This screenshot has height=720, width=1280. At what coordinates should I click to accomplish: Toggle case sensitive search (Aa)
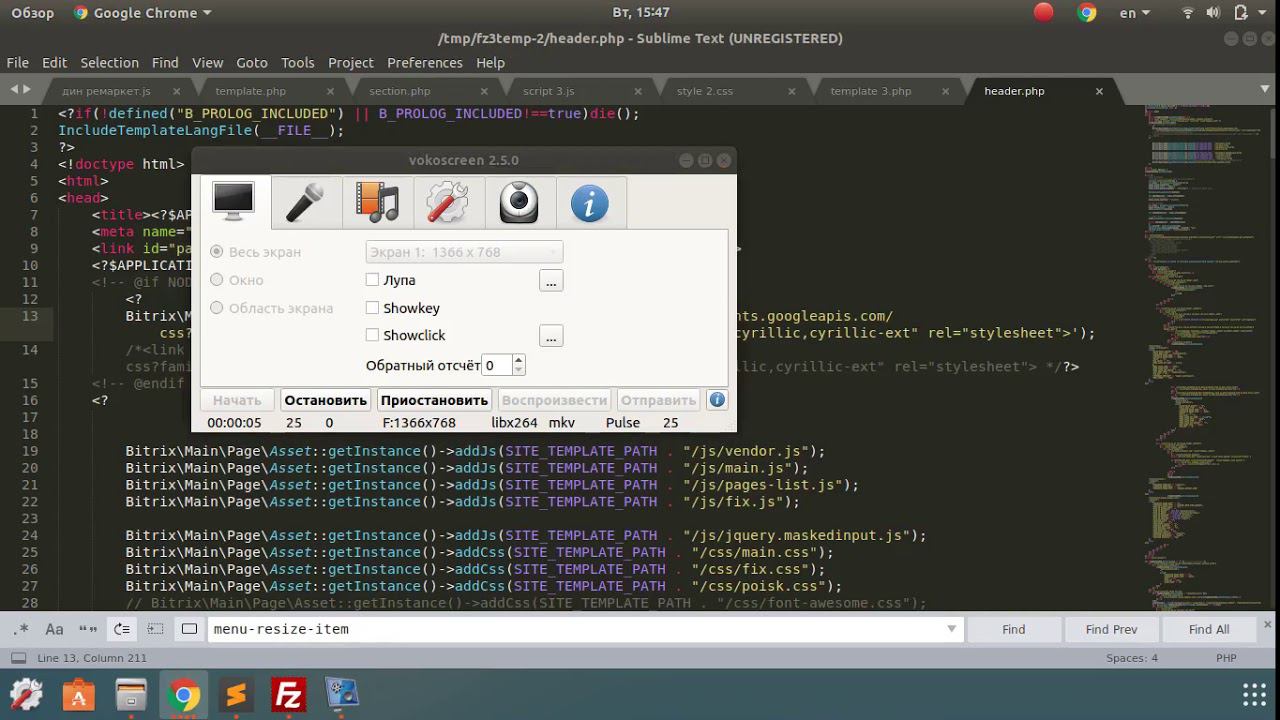[55, 629]
